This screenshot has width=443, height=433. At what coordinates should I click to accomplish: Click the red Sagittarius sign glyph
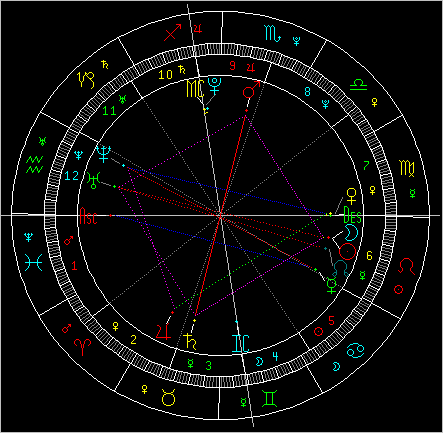click(x=173, y=32)
